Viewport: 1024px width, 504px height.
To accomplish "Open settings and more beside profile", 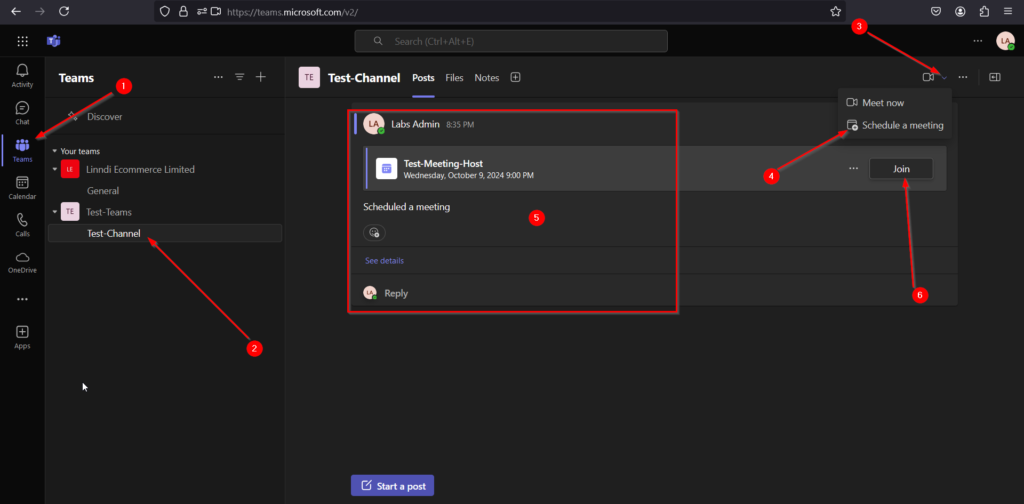I will coord(978,40).
